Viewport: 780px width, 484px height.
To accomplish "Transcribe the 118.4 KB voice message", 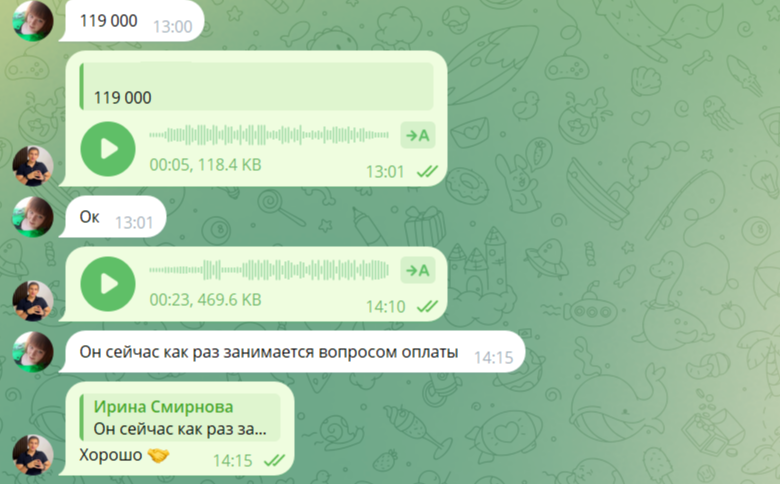I will [418, 135].
